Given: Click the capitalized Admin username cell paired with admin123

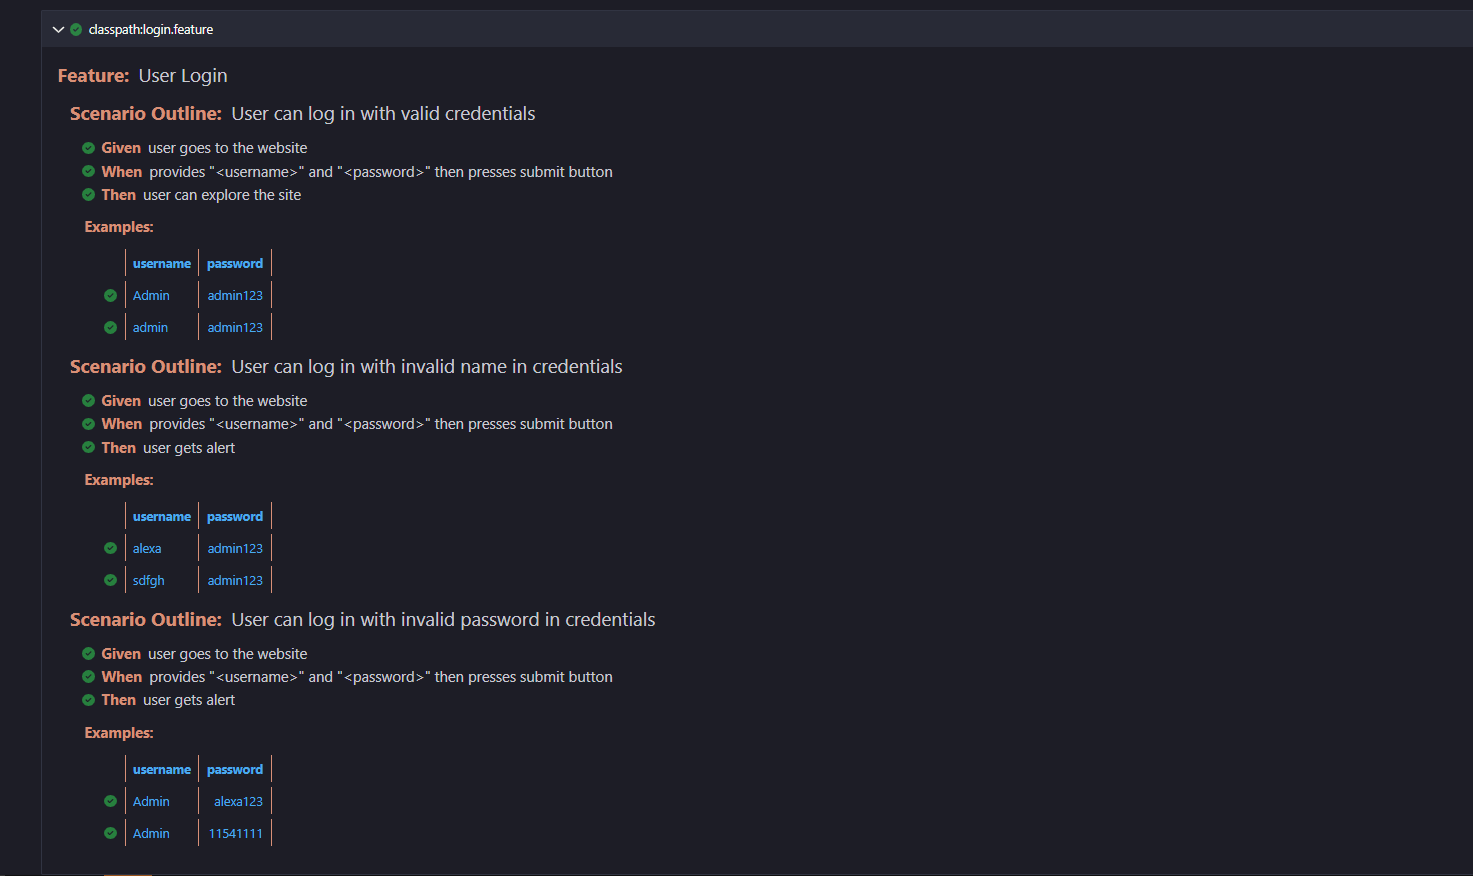Looking at the screenshot, I should tap(151, 296).
